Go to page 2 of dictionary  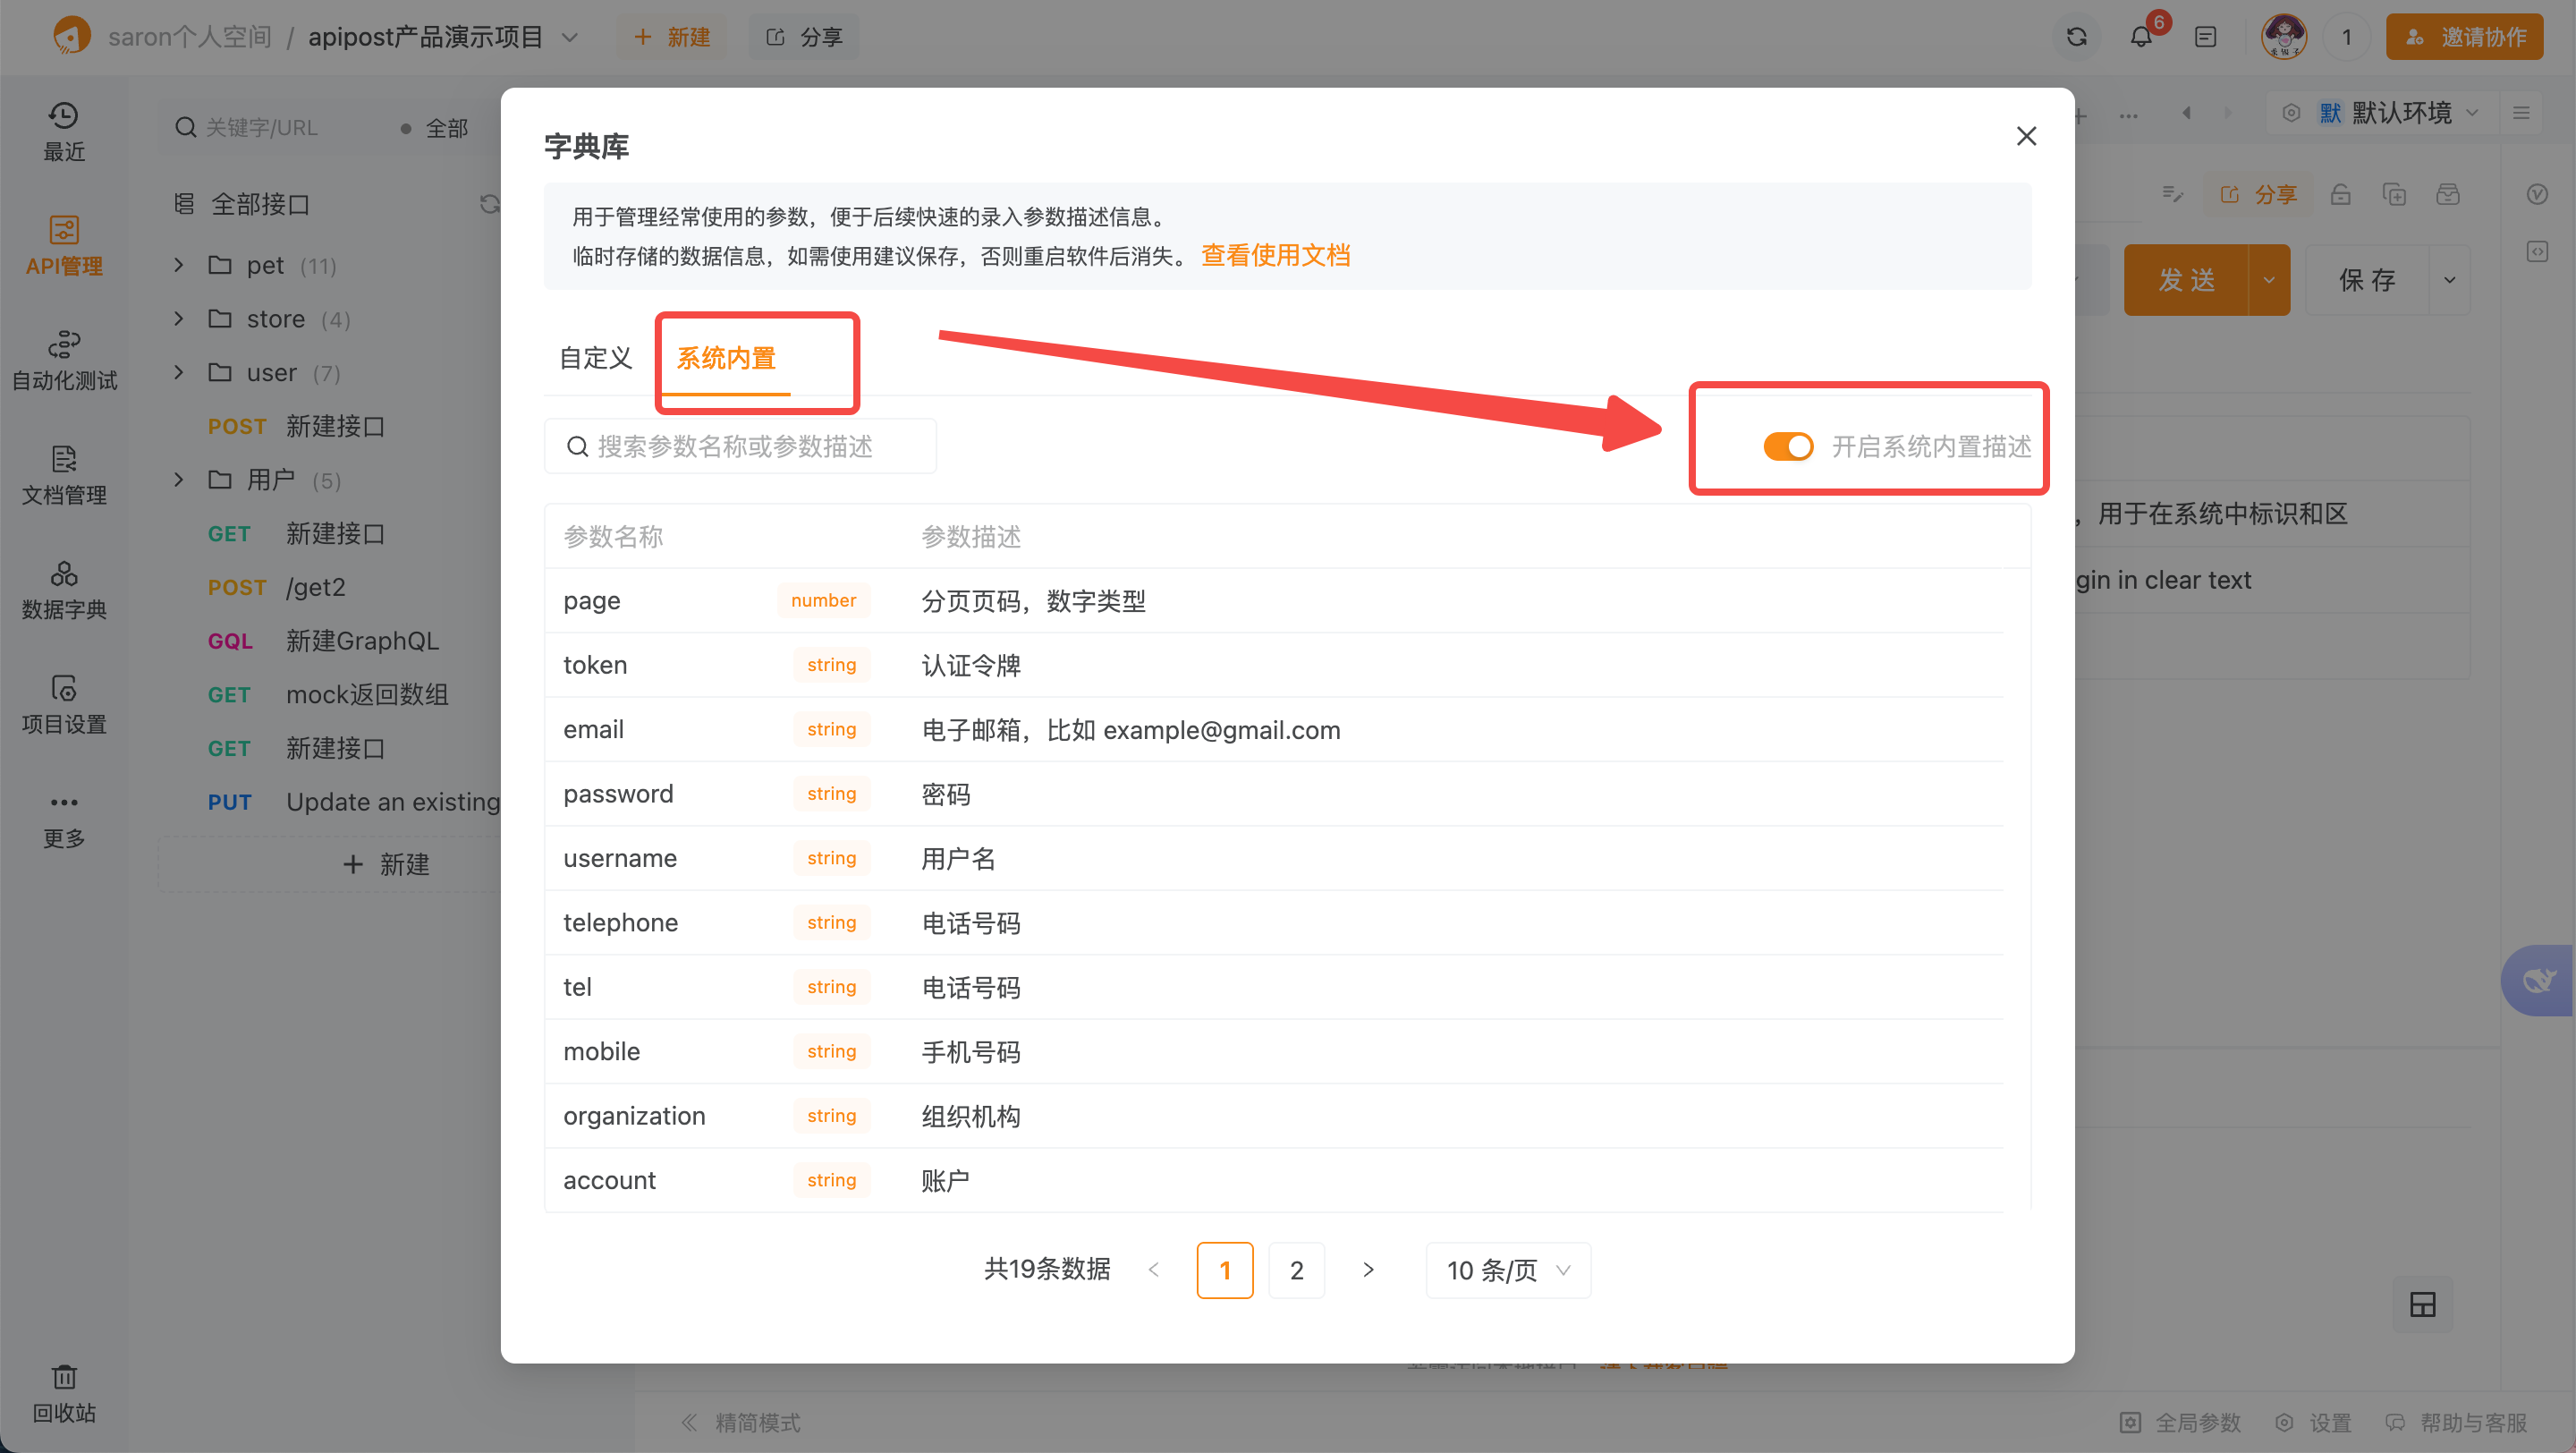coord(1296,1270)
